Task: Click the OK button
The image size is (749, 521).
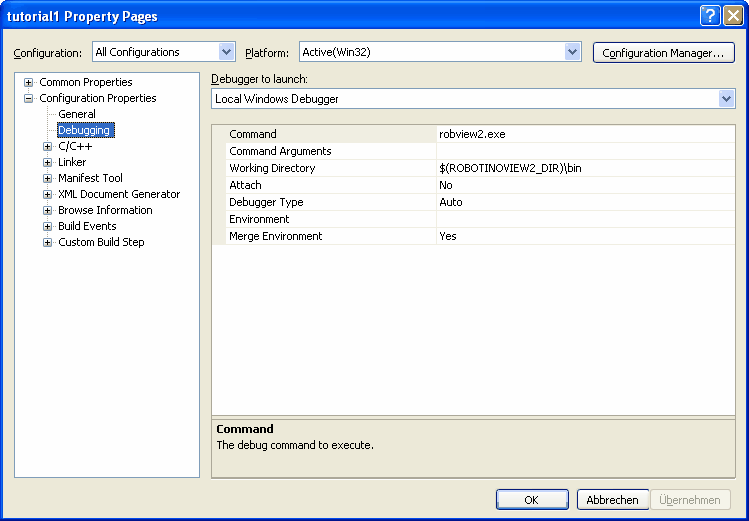Action: tap(532, 500)
